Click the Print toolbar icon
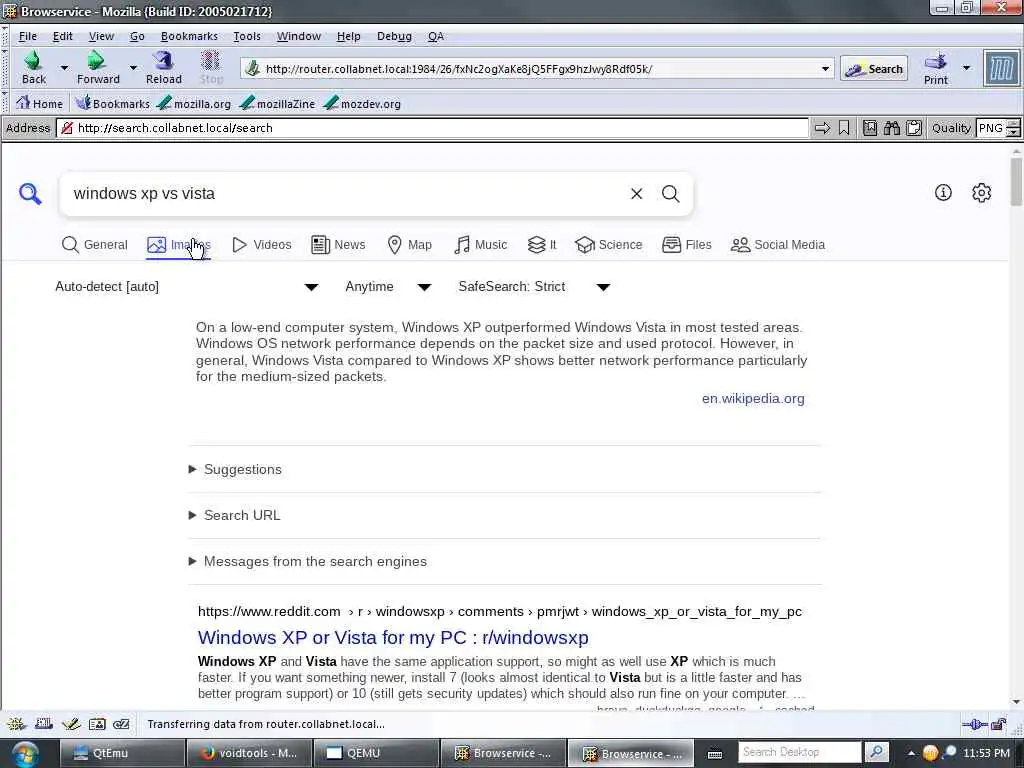Image resolution: width=1024 pixels, height=768 pixels. [x=935, y=62]
